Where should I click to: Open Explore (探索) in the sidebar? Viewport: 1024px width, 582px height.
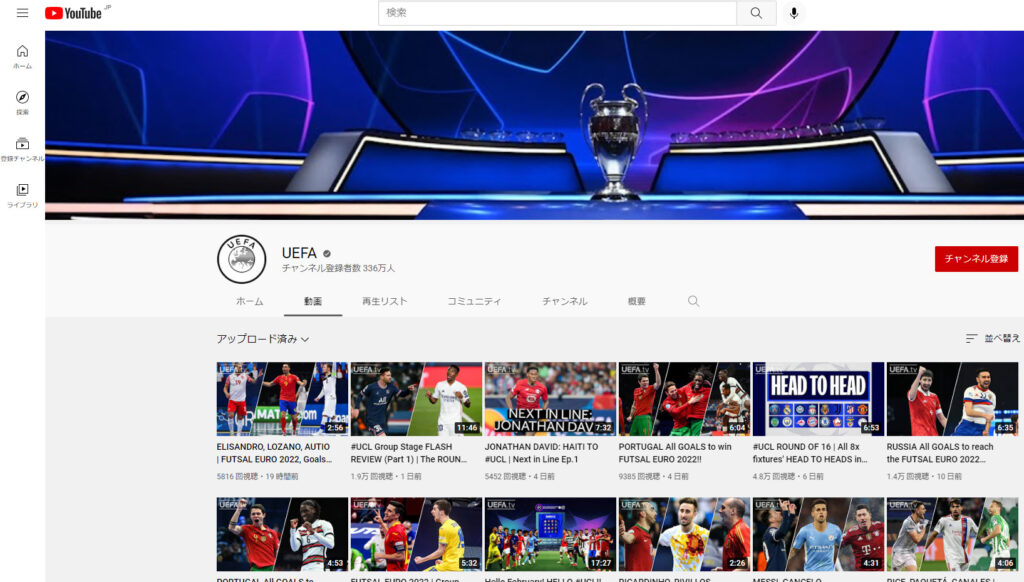tap(22, 103)
